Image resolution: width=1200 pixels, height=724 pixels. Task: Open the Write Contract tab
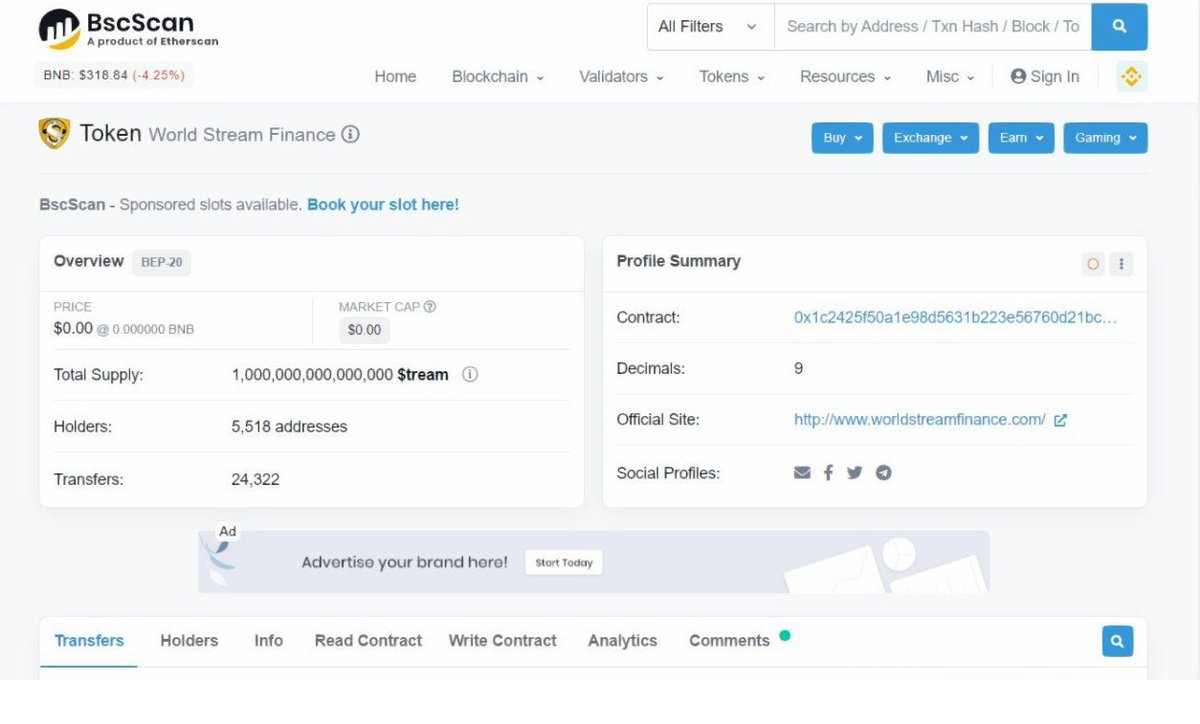502,641
